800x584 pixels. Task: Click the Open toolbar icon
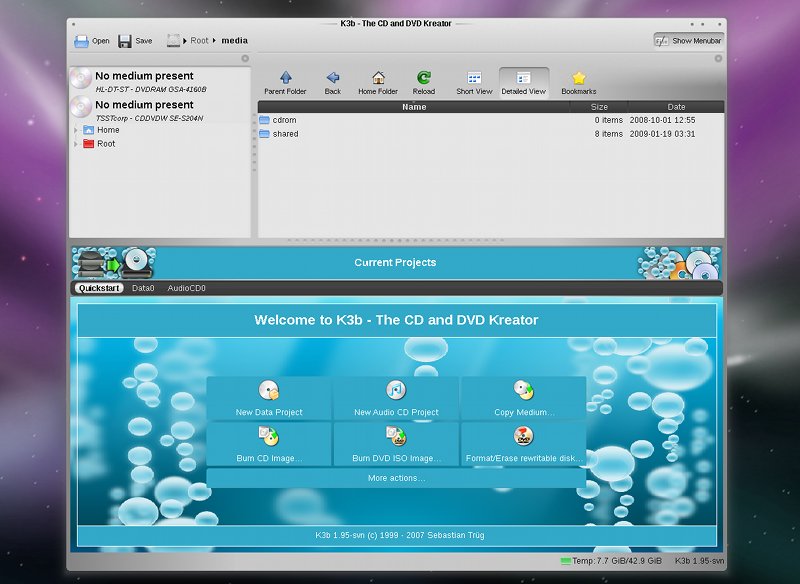[x=82, y=41]
